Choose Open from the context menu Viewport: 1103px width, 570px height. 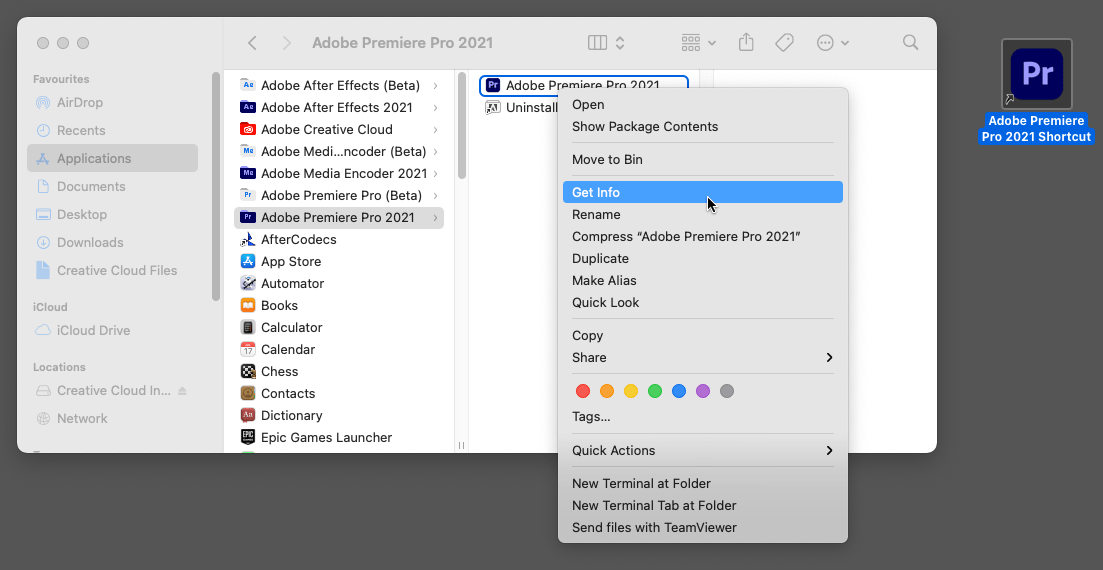coord(703,105)
